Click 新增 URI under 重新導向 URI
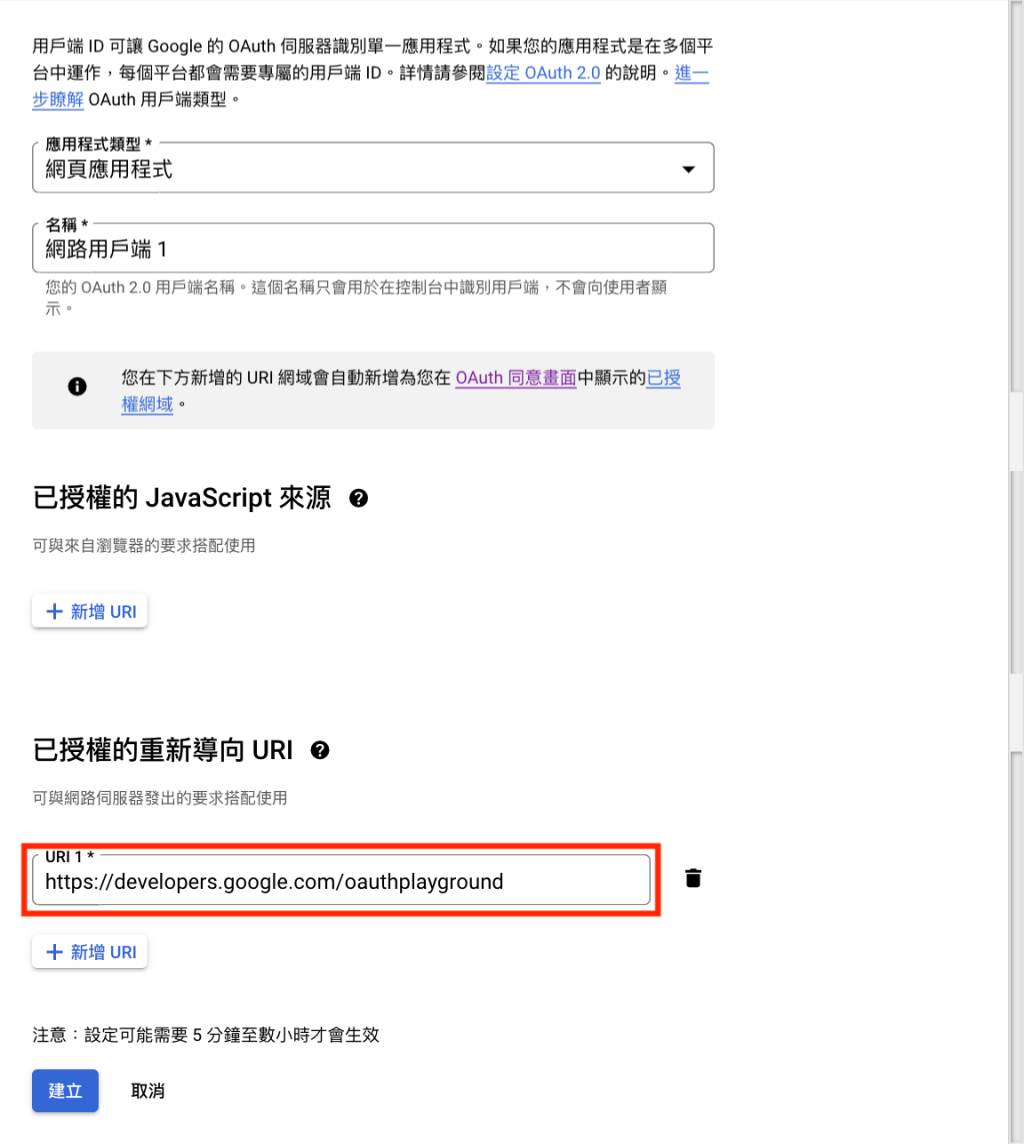The width and height of the screenshot is (1024, 1144). 90,952
